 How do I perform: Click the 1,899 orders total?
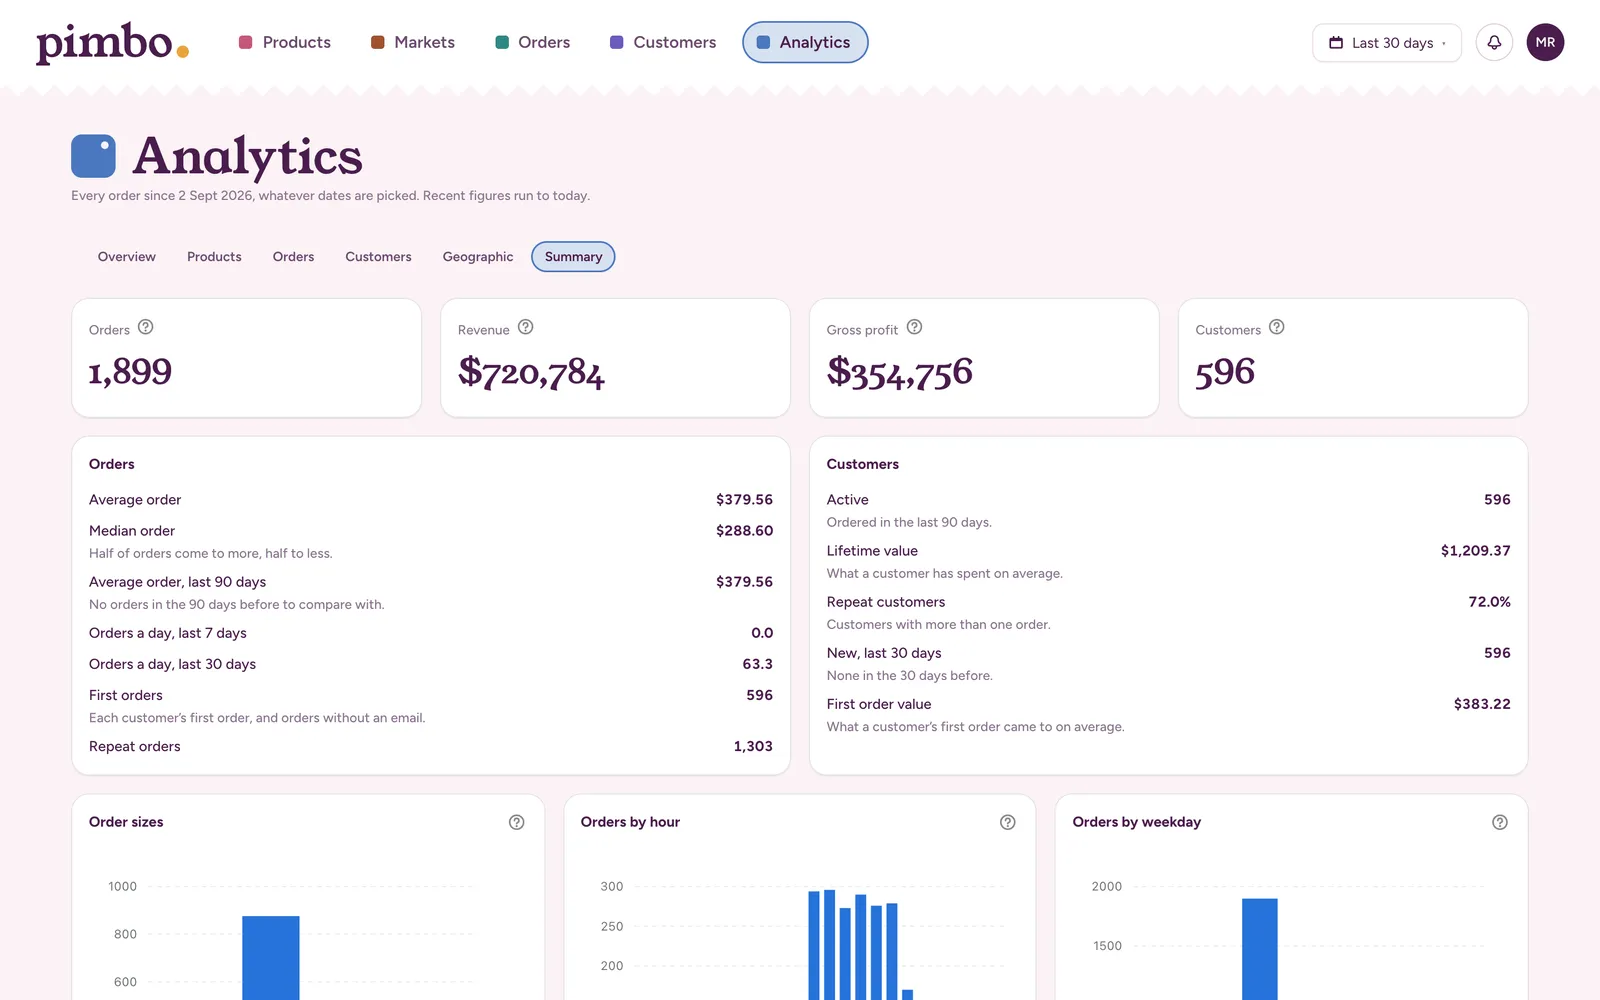tap(130, 372)
